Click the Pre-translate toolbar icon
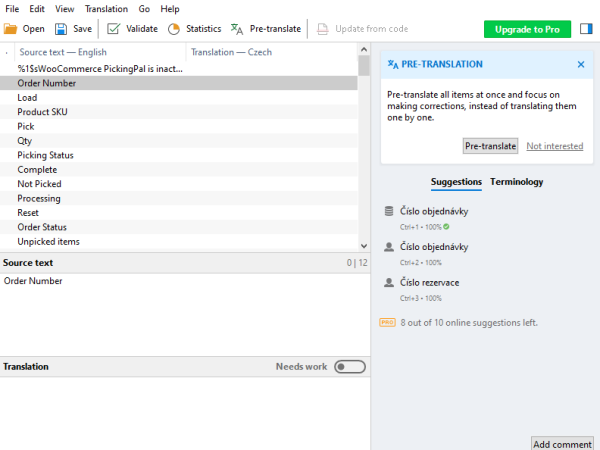The image size is (600, 450). click(237, 29)
